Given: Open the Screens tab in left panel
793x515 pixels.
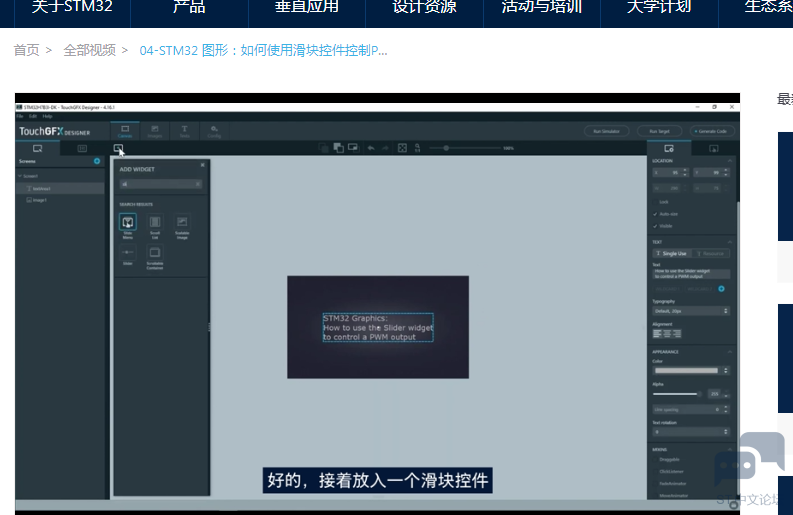Looking at the screenshot, I should click(x=37, y=148).
